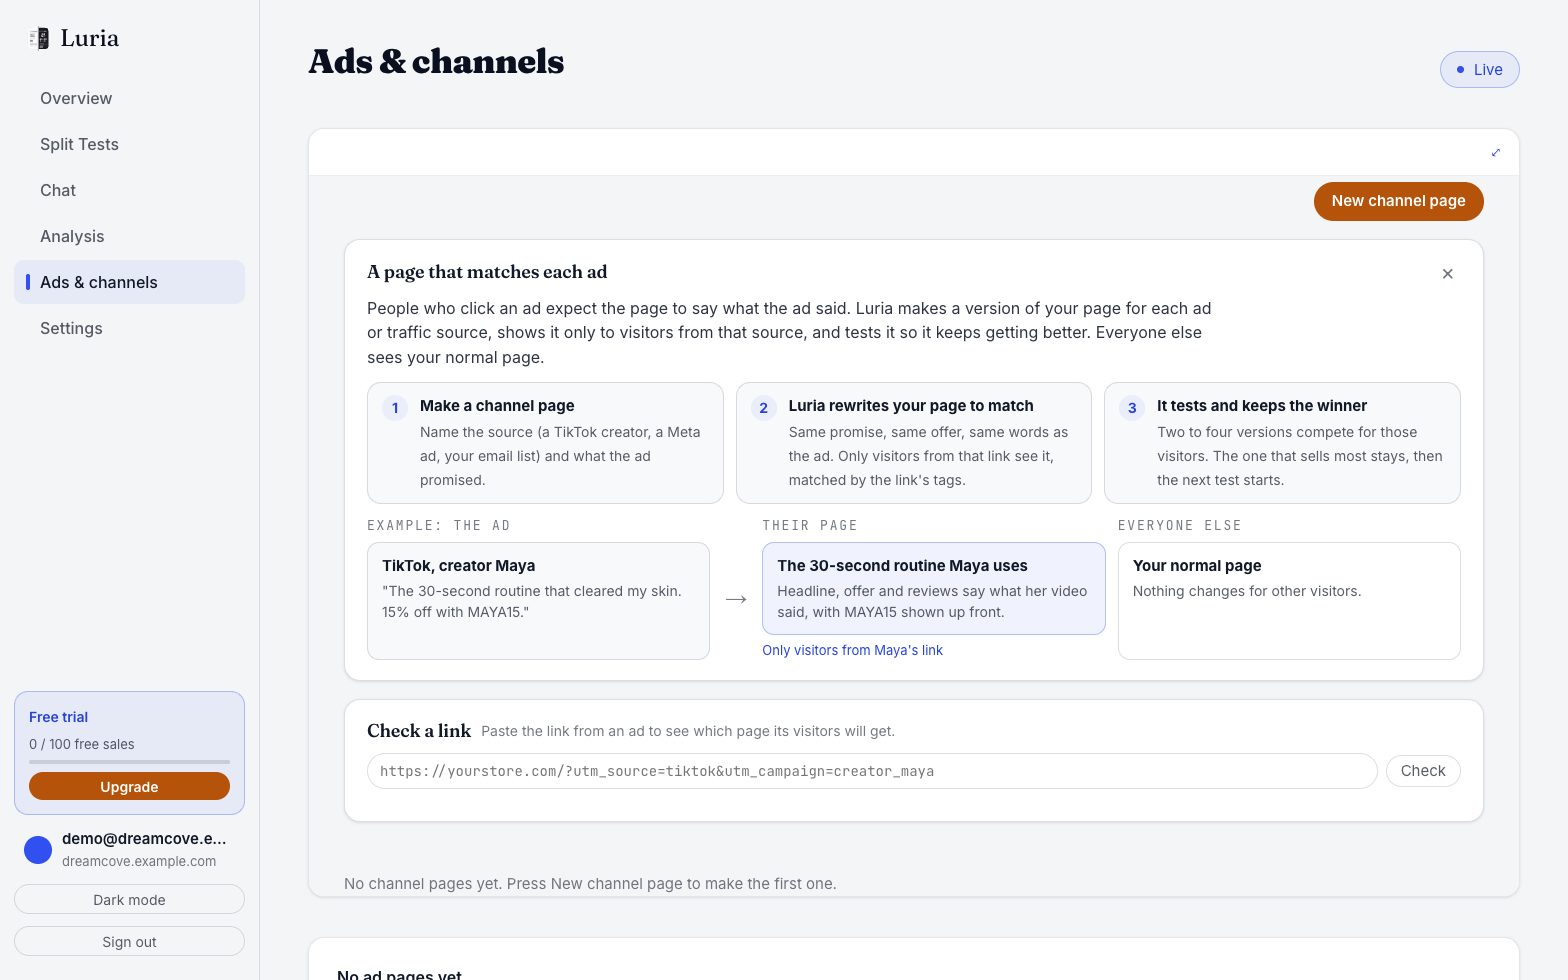The image size is (1568, 980).
Task: Click the Live status badge
Action: coord(1479,70)
